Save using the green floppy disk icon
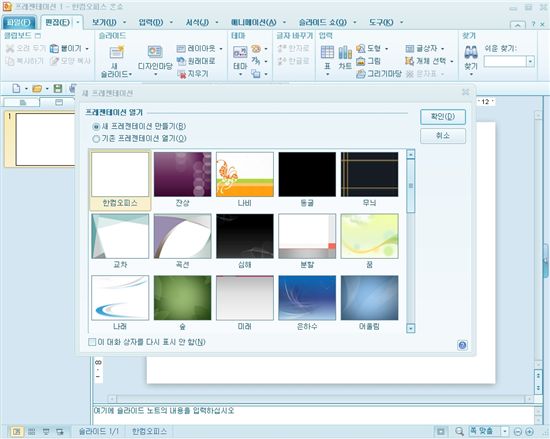This screenshot has height=439, width=550. (58, 88)
